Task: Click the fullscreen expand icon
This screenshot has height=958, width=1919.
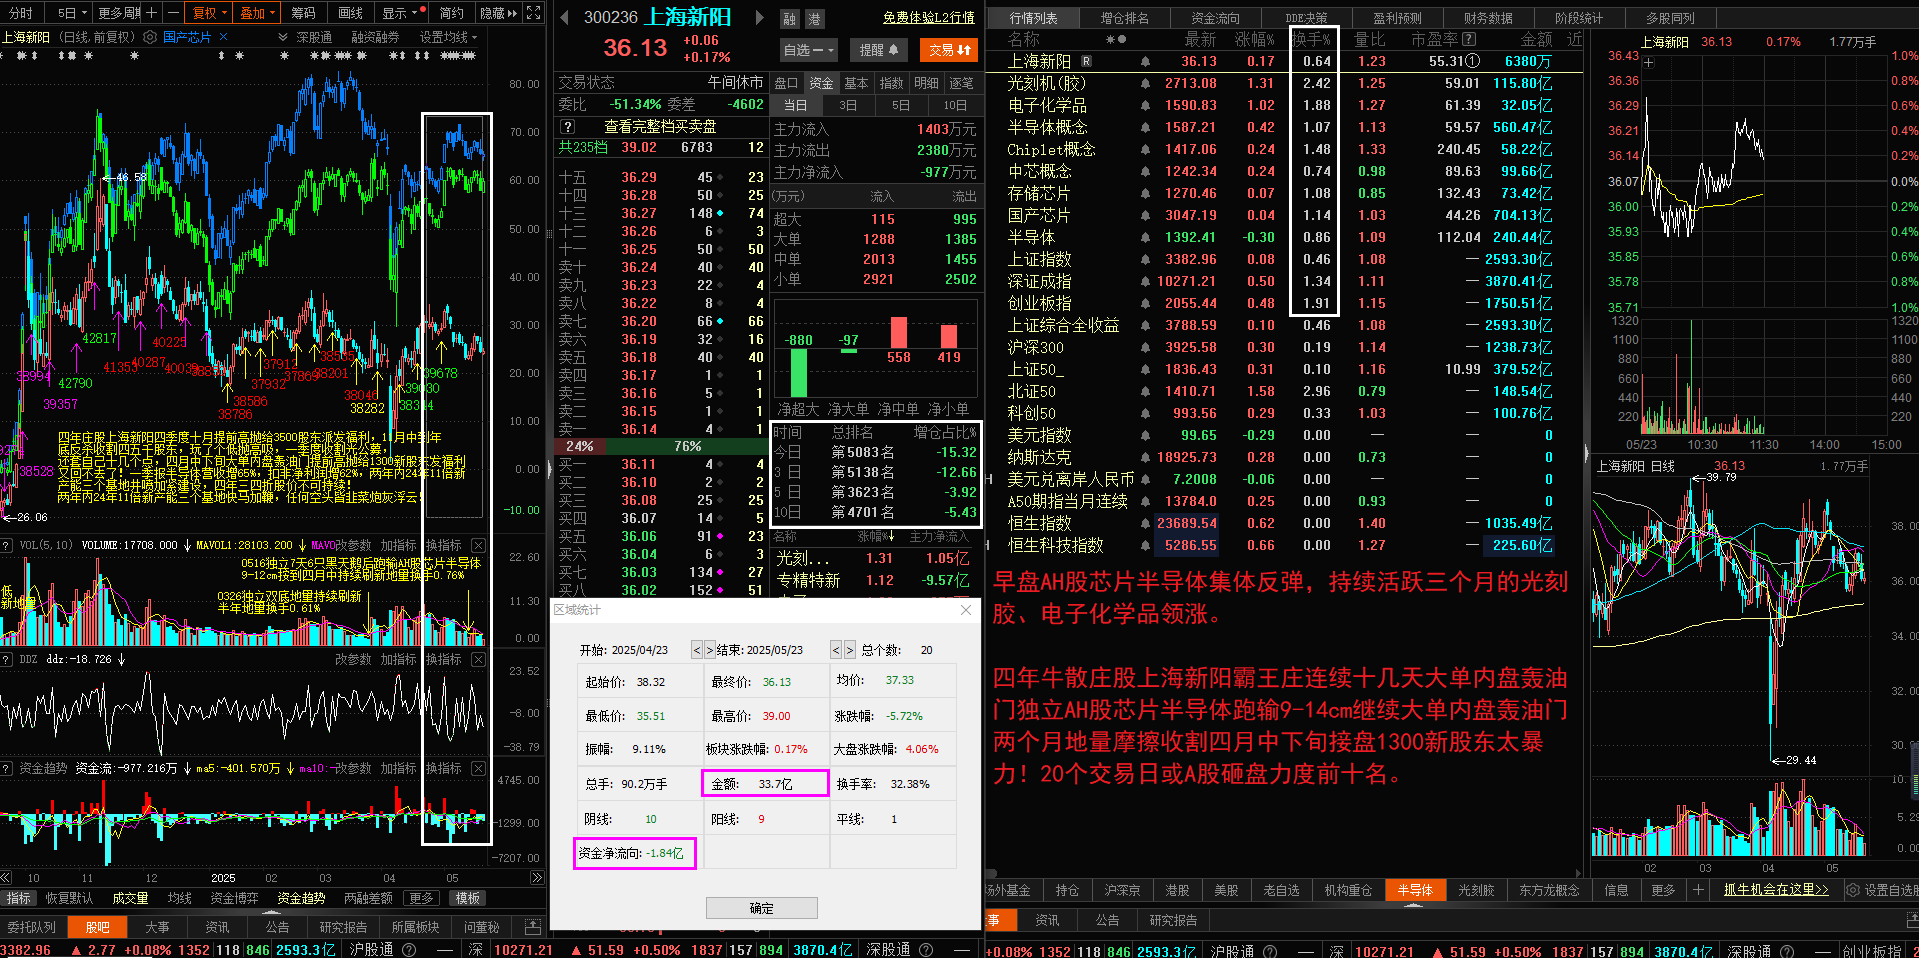Action: click(534, 13)
